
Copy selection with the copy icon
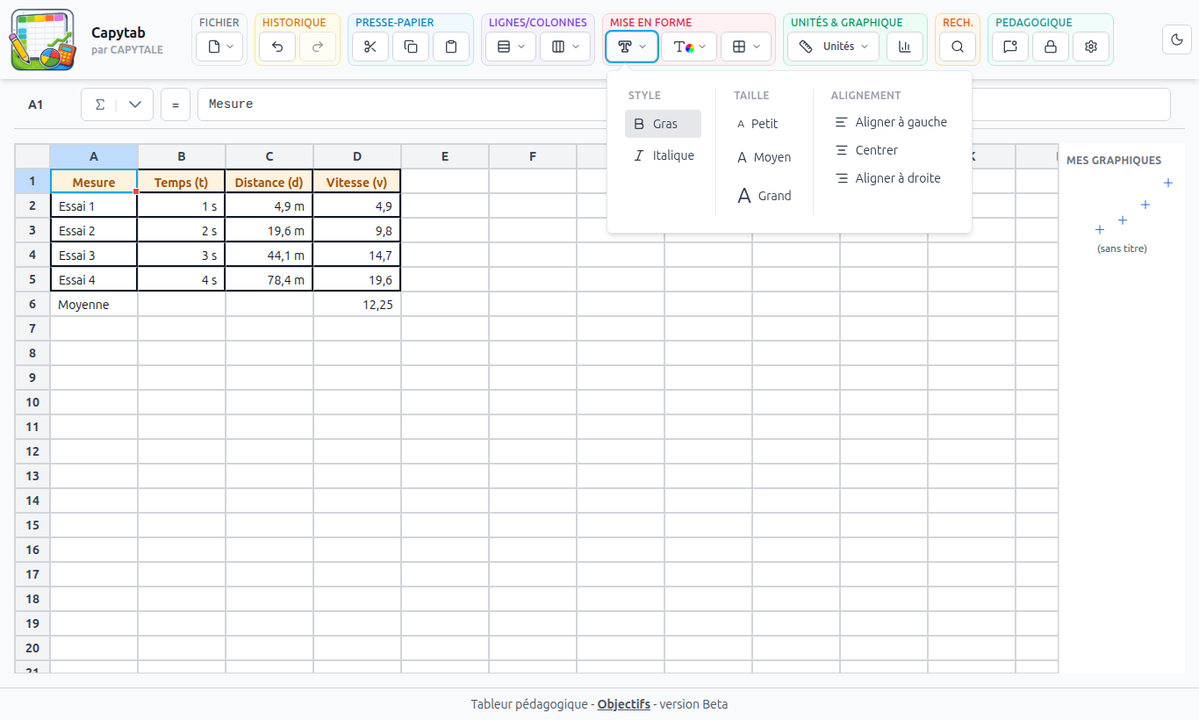pyautogui.click(x=411, y=47)
